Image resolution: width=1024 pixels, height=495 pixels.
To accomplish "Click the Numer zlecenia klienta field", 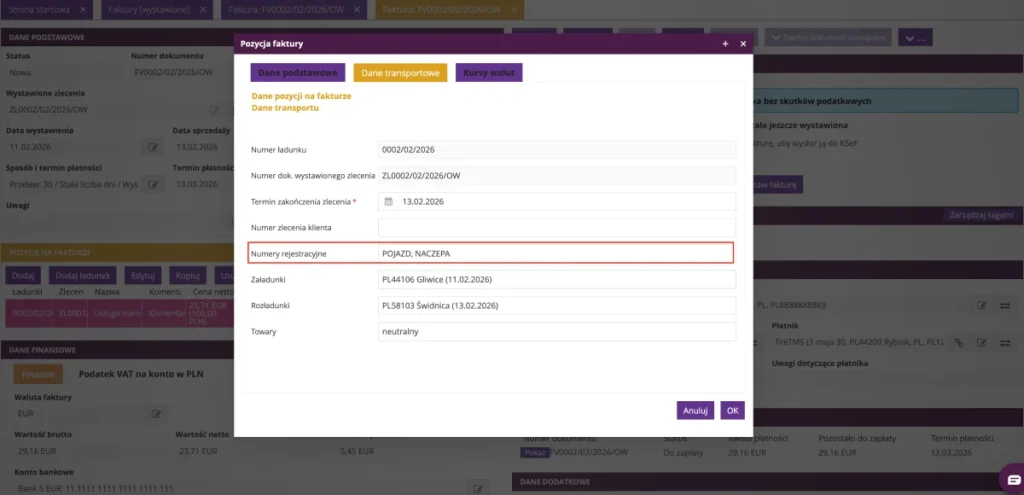I will pos(557,227).
